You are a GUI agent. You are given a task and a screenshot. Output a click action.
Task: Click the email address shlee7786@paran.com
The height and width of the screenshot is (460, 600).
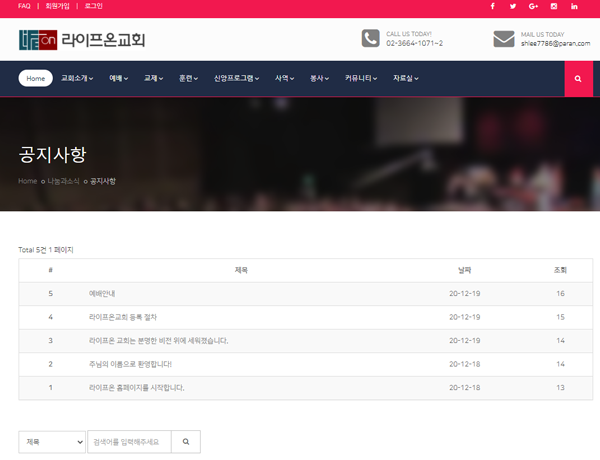pyautogui.click(x=555, y=44)
